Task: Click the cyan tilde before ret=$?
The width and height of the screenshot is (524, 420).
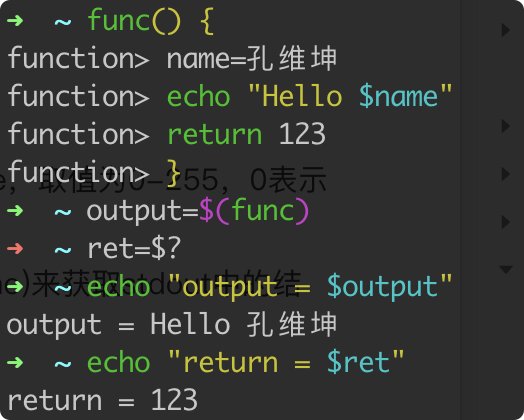Action: [63, 250]
